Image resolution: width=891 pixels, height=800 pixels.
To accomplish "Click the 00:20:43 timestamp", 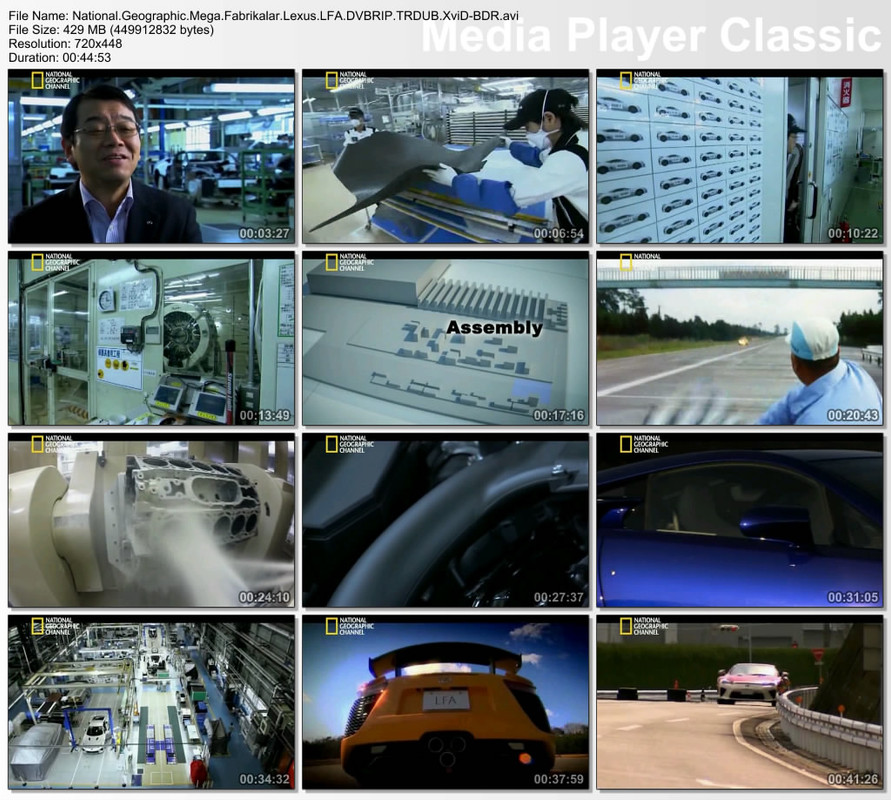I will tap(853, 415).
